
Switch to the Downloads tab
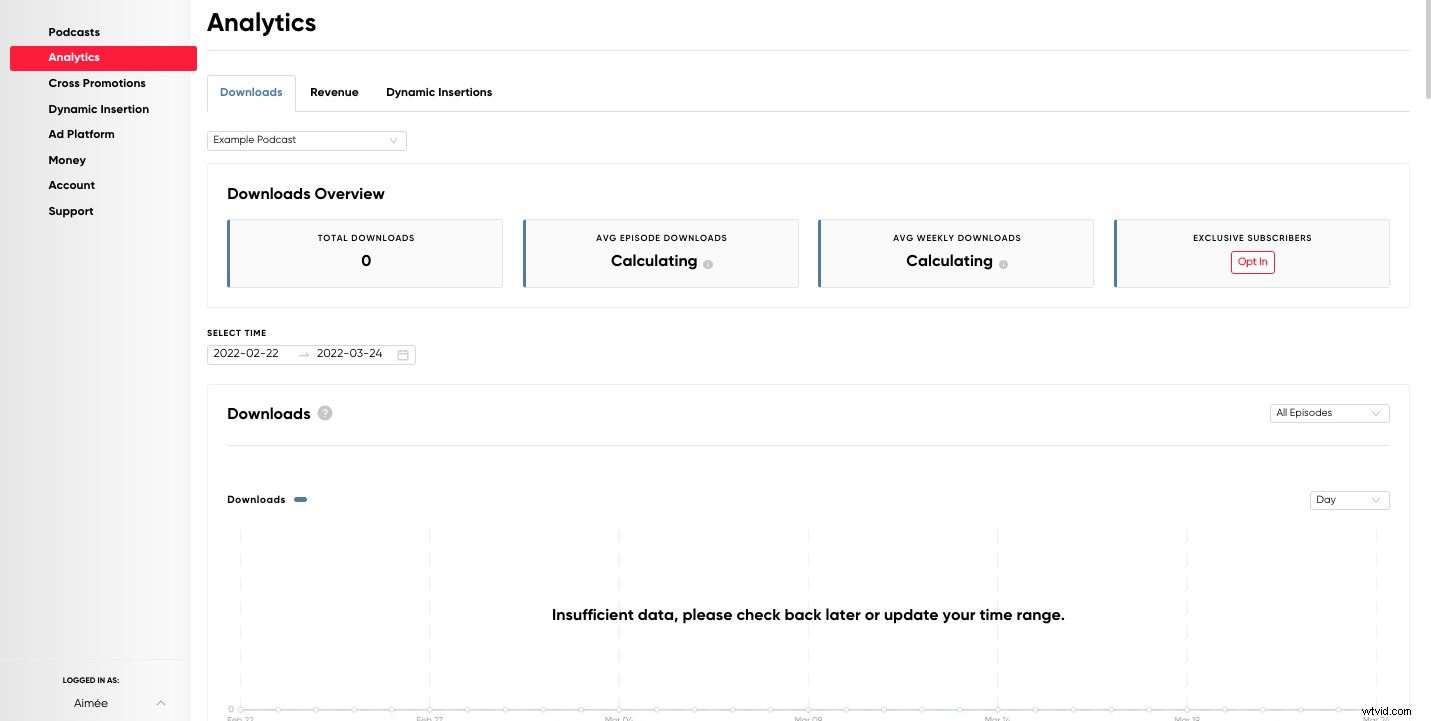point(251,93)
